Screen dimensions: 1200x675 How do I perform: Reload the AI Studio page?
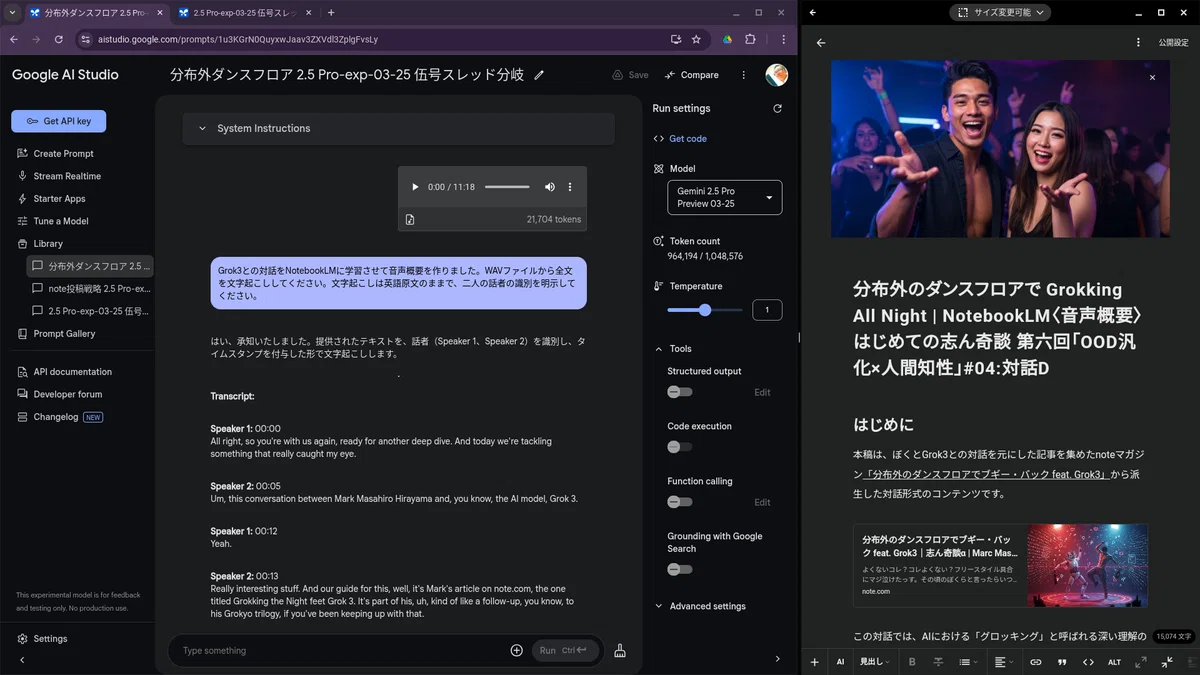59,39
